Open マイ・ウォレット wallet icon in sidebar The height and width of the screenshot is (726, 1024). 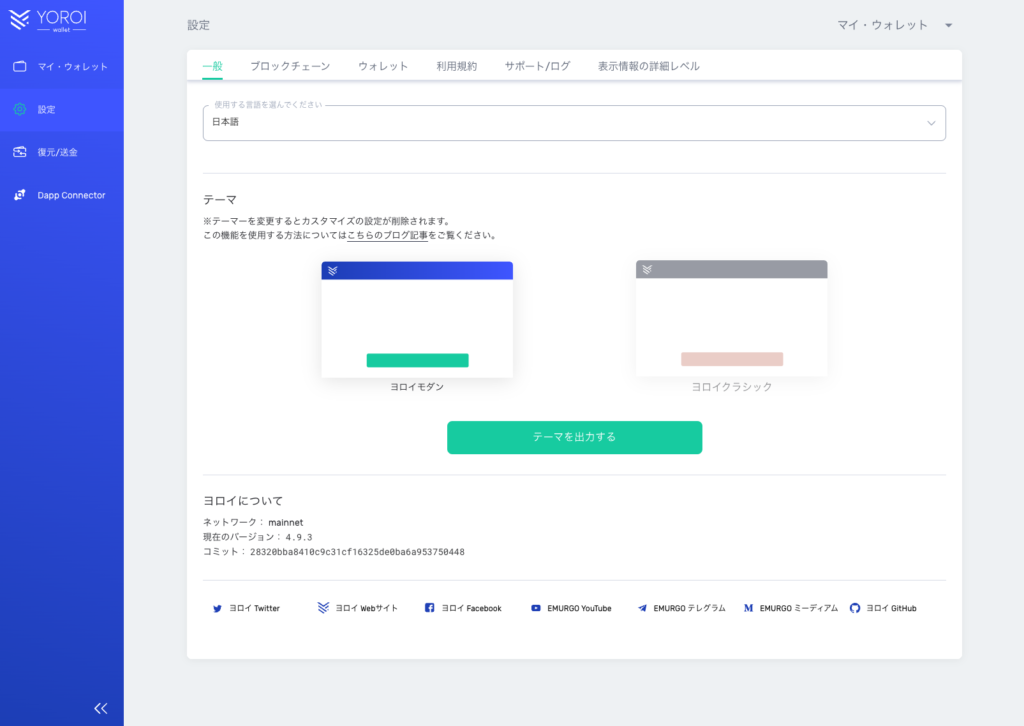click(20, 67)
